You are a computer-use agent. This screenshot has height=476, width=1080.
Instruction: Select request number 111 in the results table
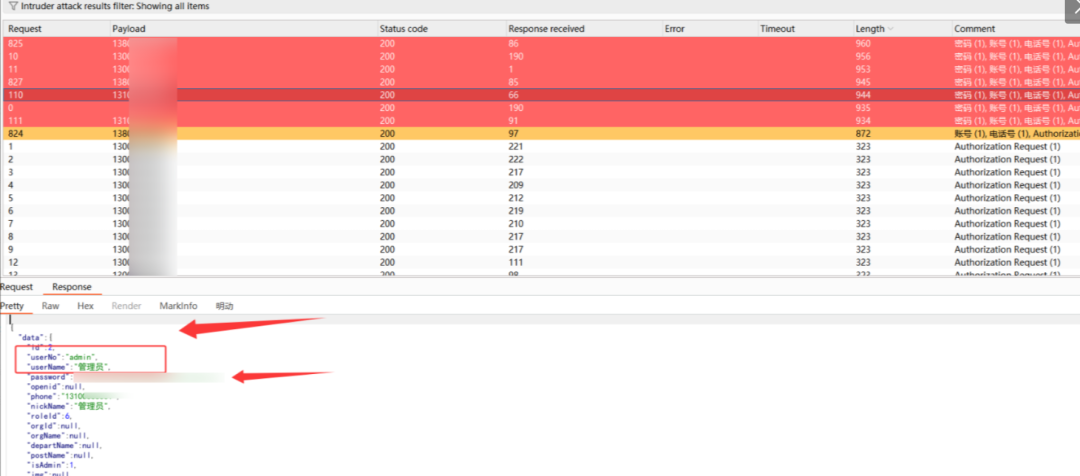(x=540, y=121)
